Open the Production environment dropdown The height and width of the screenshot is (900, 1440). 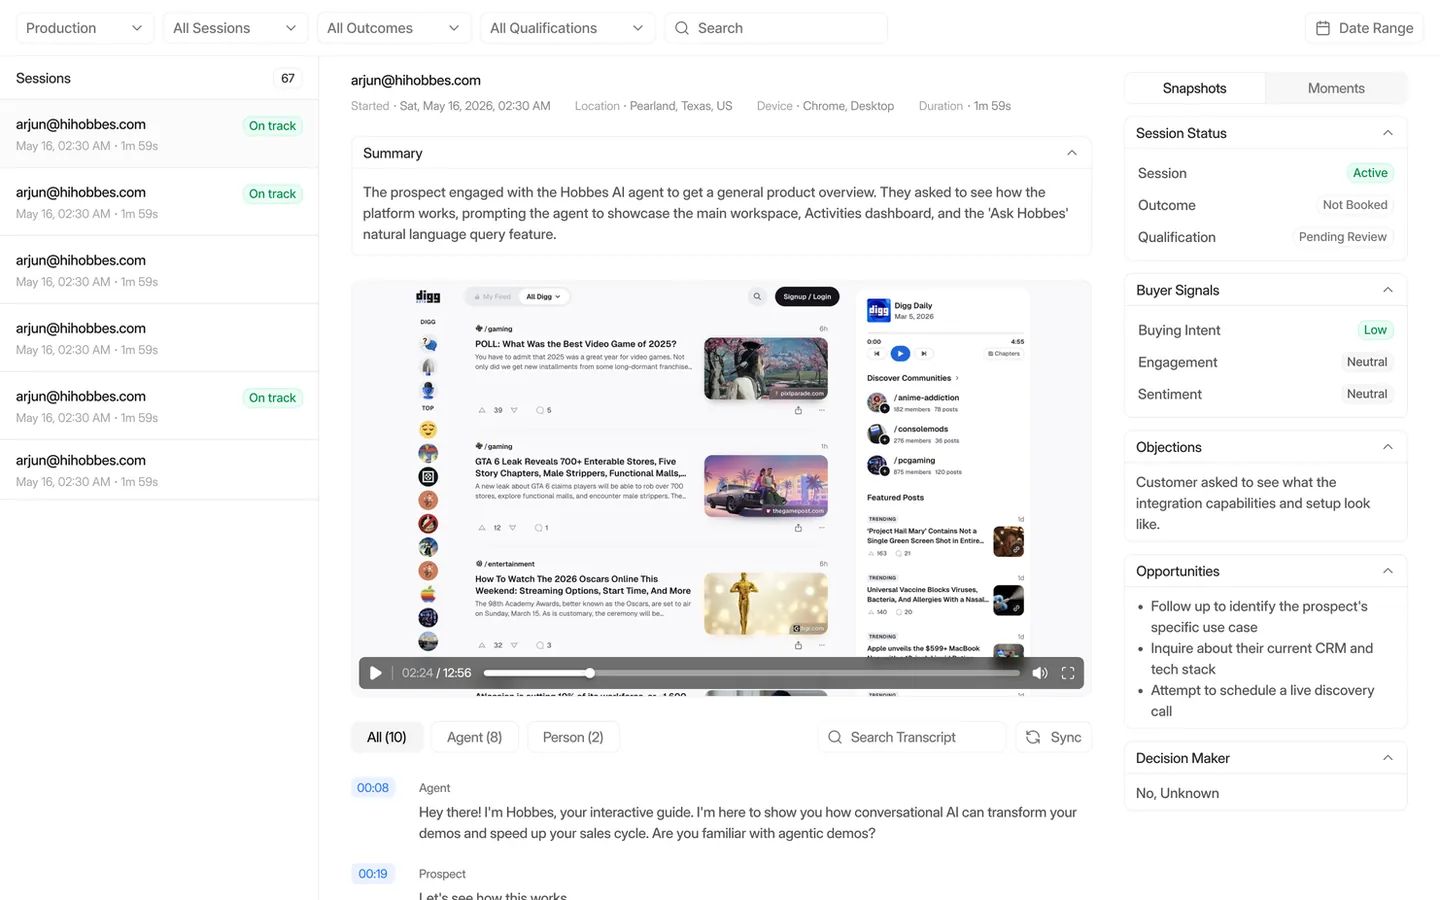[x=85, y=28]
